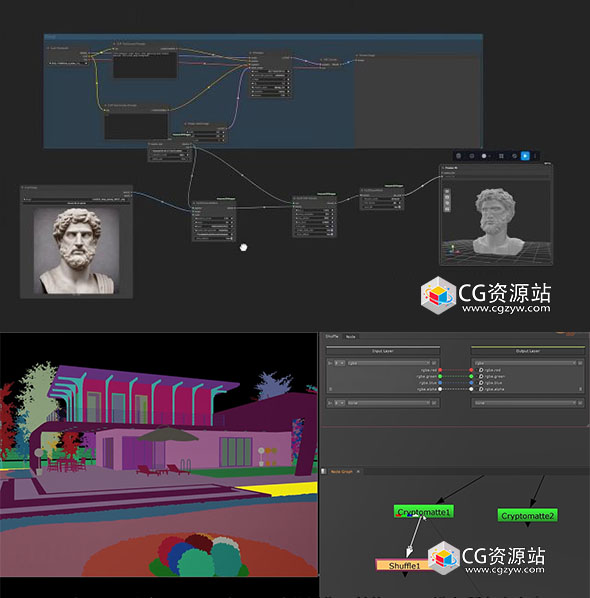The height and width of the screenshot is (598, 590).
Task: Click the output green channel connector dot
Action: pyautogui.click(x=471, y=376)
